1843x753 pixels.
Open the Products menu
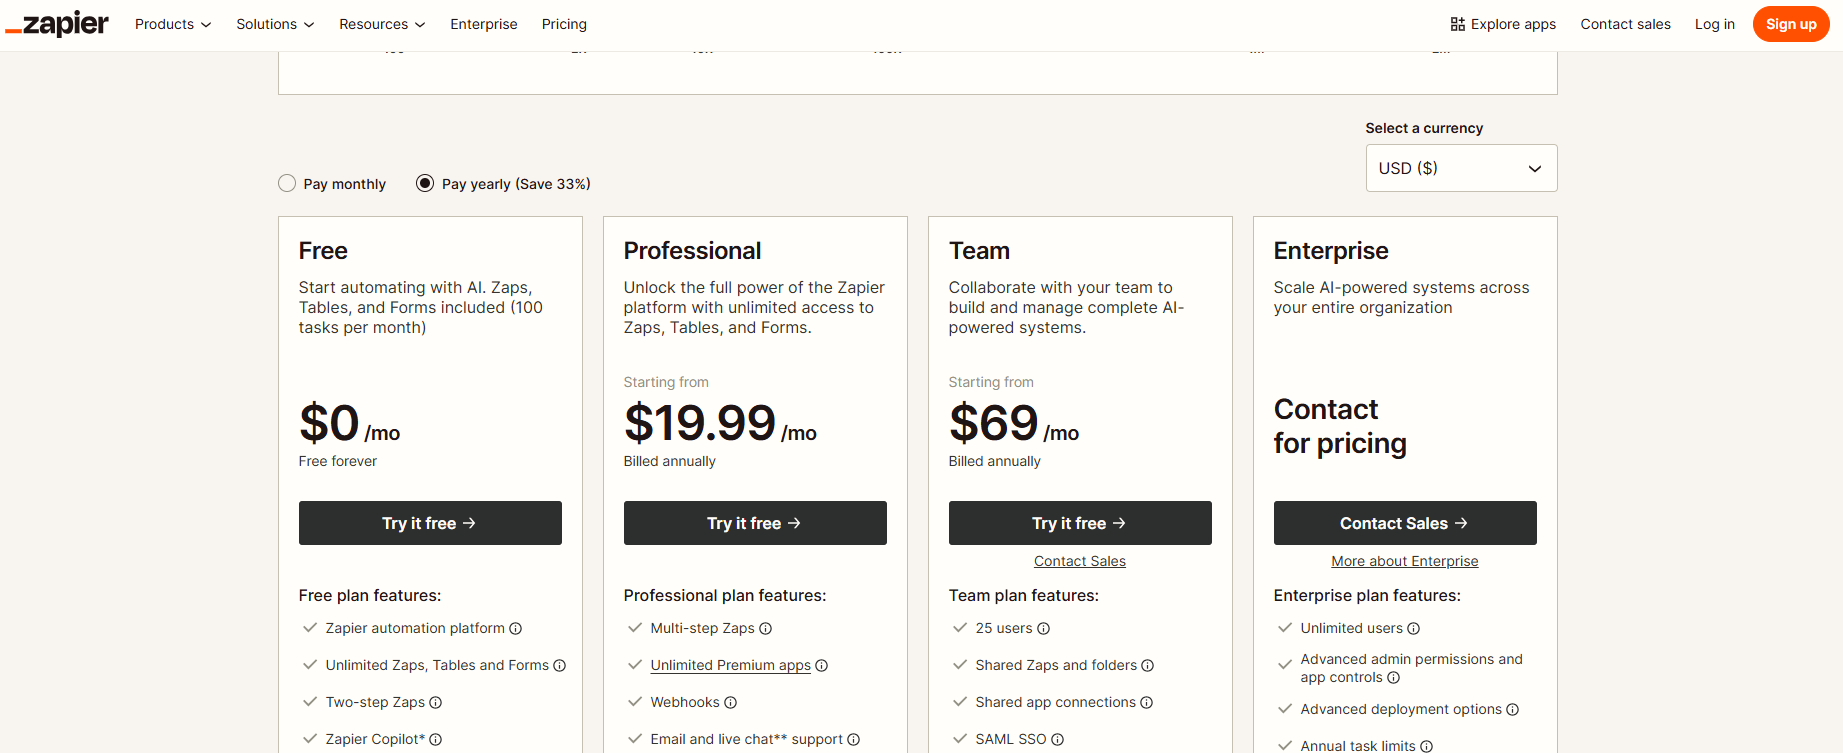(173, 24)
